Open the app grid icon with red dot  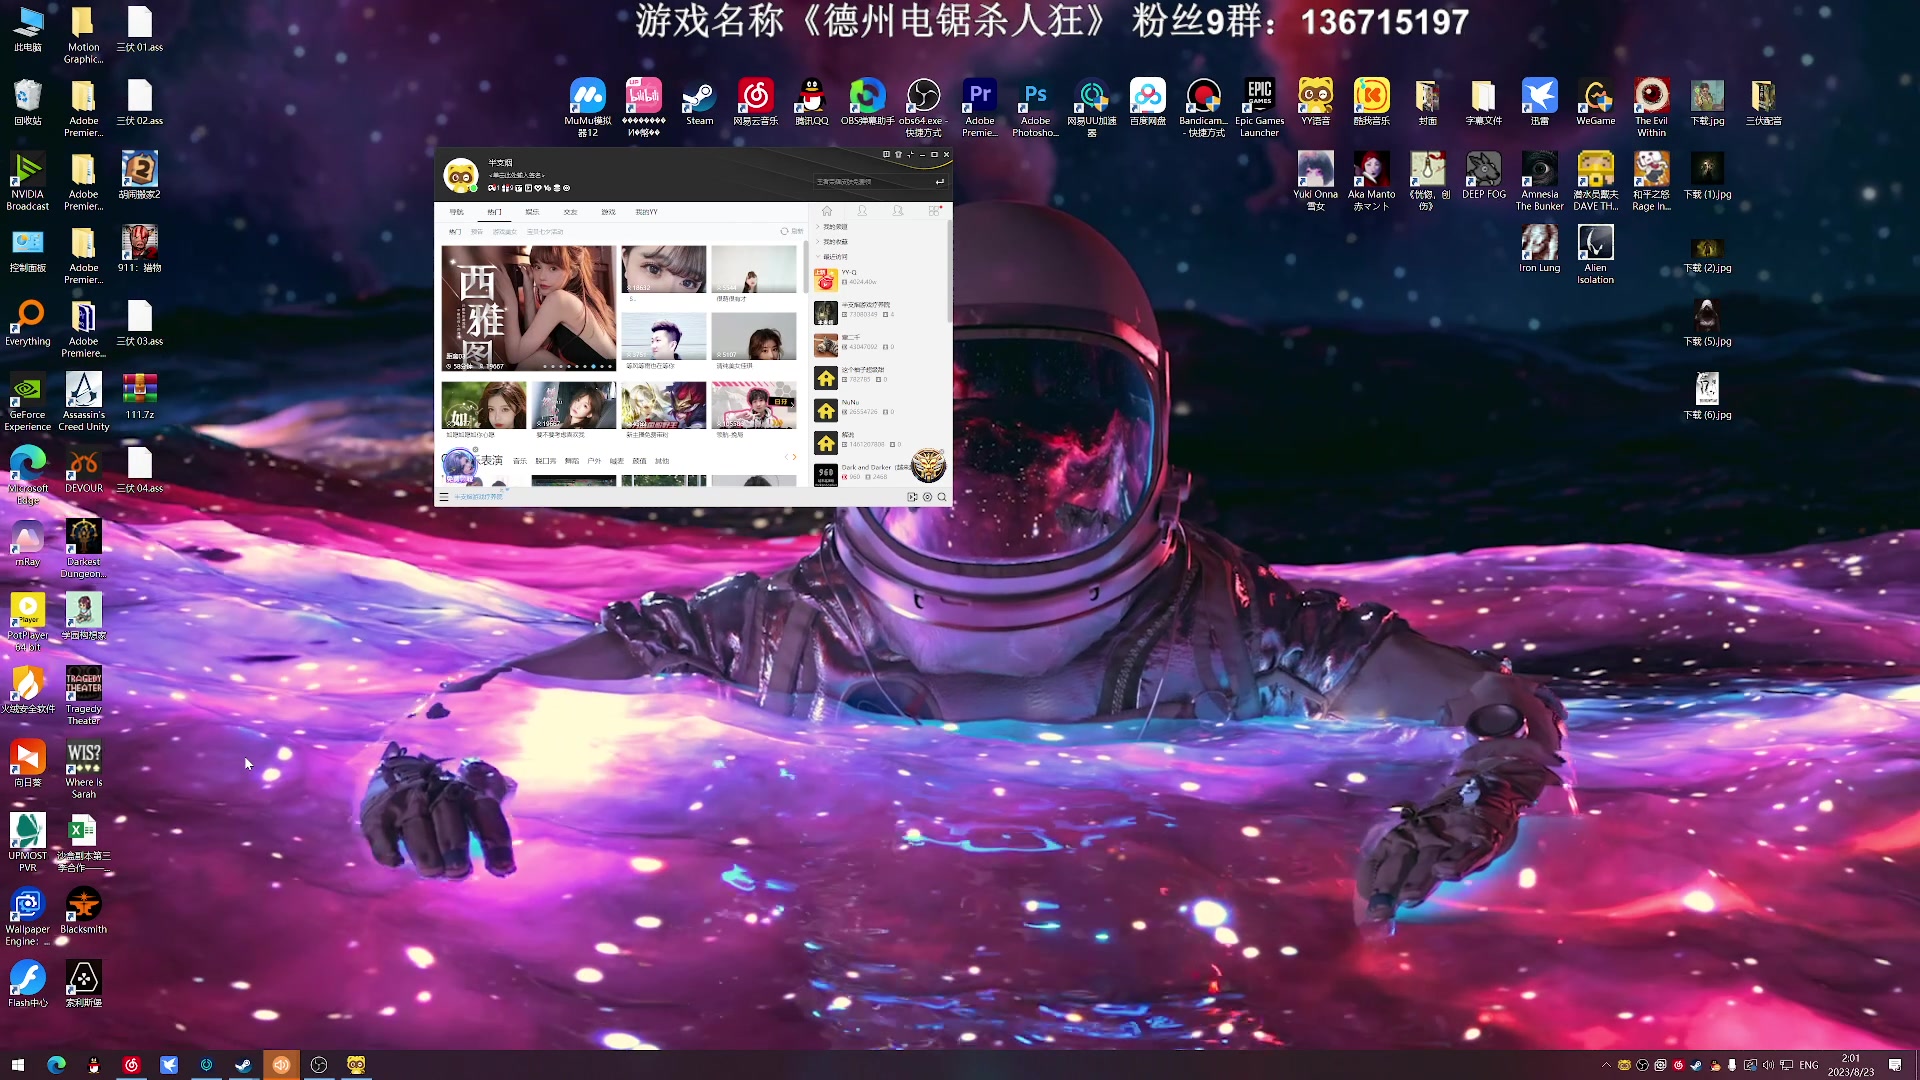(934, 211)
